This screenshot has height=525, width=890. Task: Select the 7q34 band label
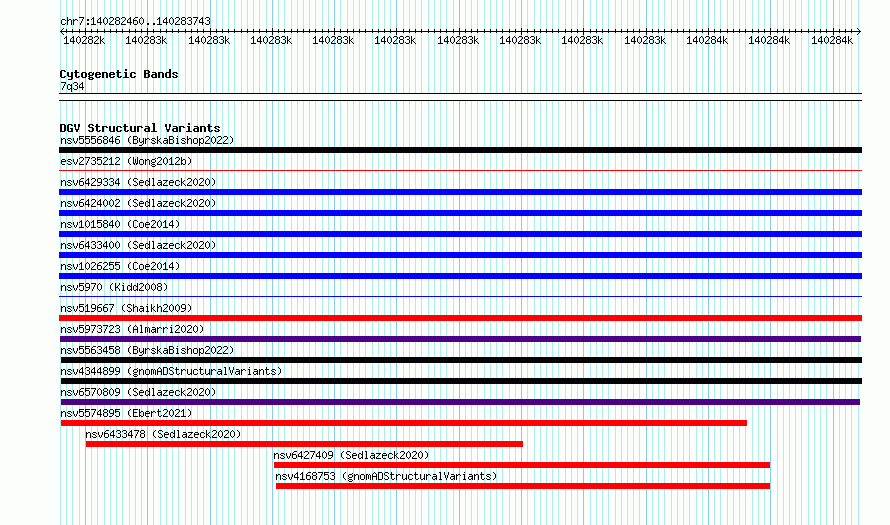click(x=72, y=86)
